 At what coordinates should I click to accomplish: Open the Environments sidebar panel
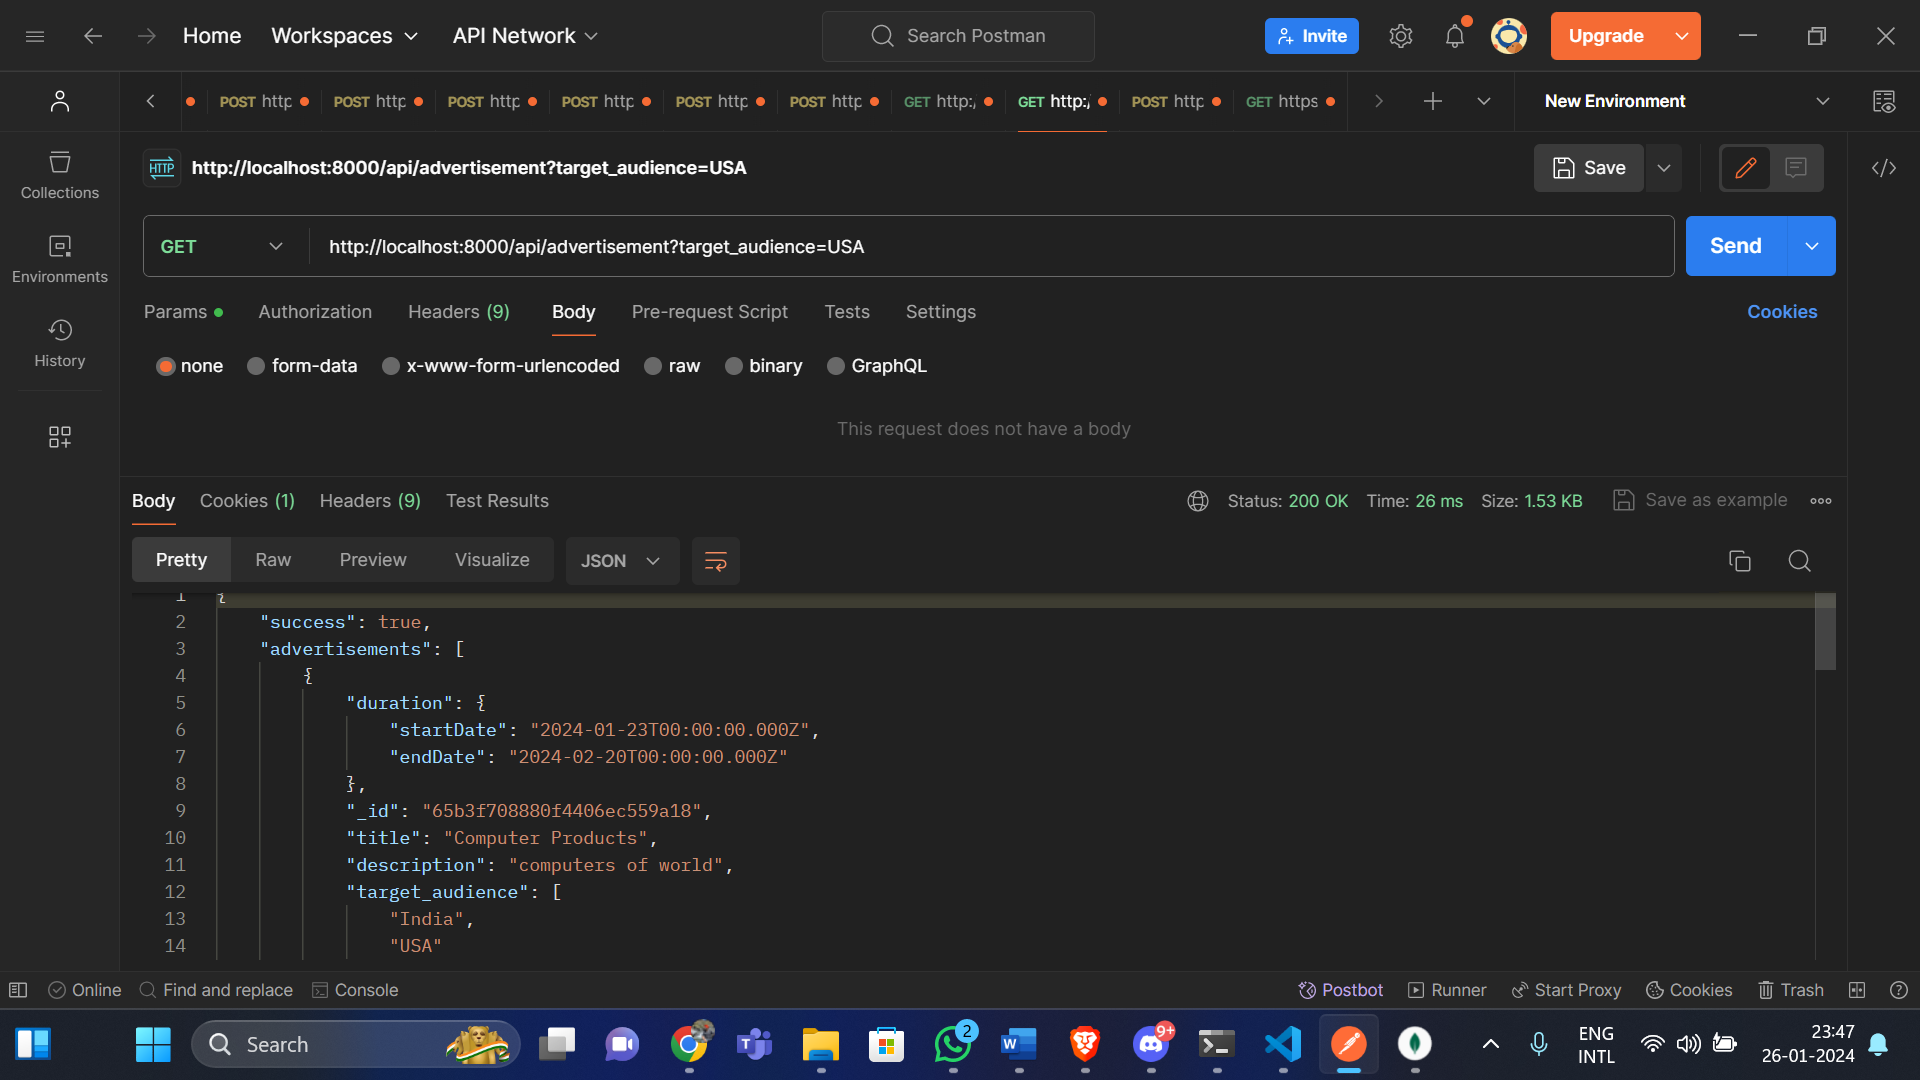(60, 259)
